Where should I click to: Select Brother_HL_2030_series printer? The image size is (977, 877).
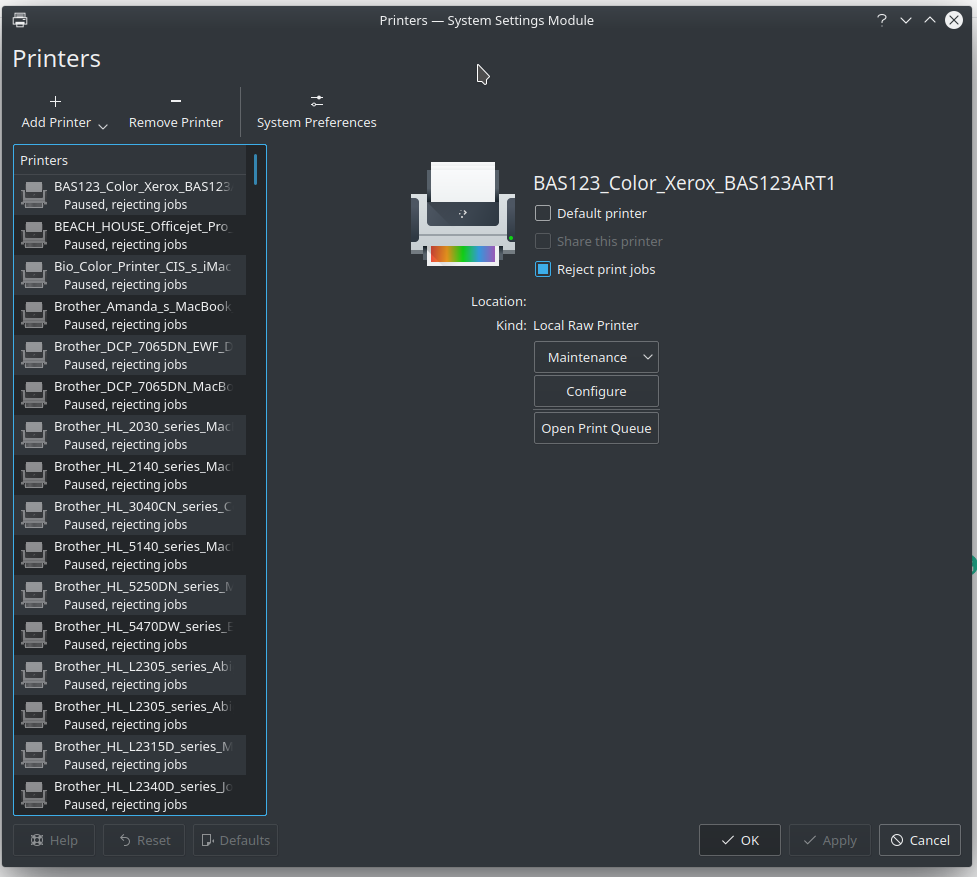coord(130,435)
